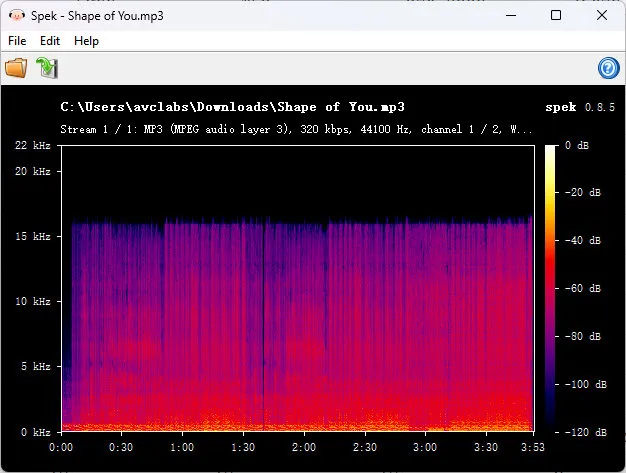
Task: Click the 3:30 time label
Action: (x=486, y=447)
